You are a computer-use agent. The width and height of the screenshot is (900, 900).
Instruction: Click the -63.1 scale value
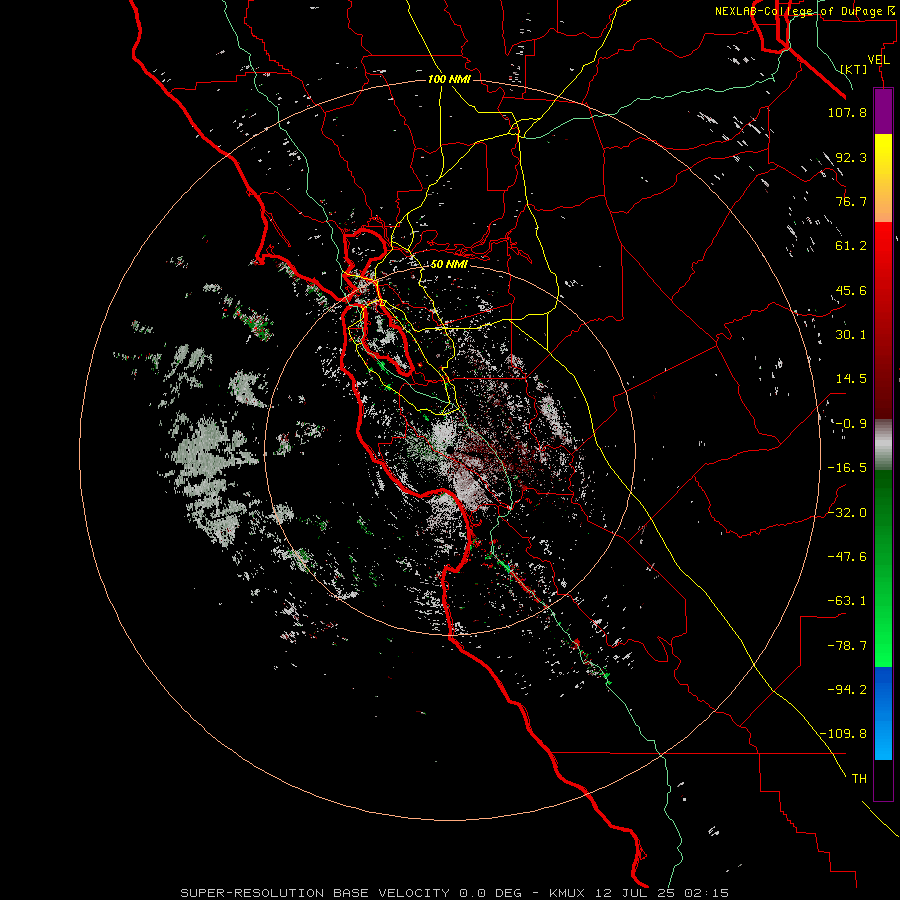pos(847,601)
